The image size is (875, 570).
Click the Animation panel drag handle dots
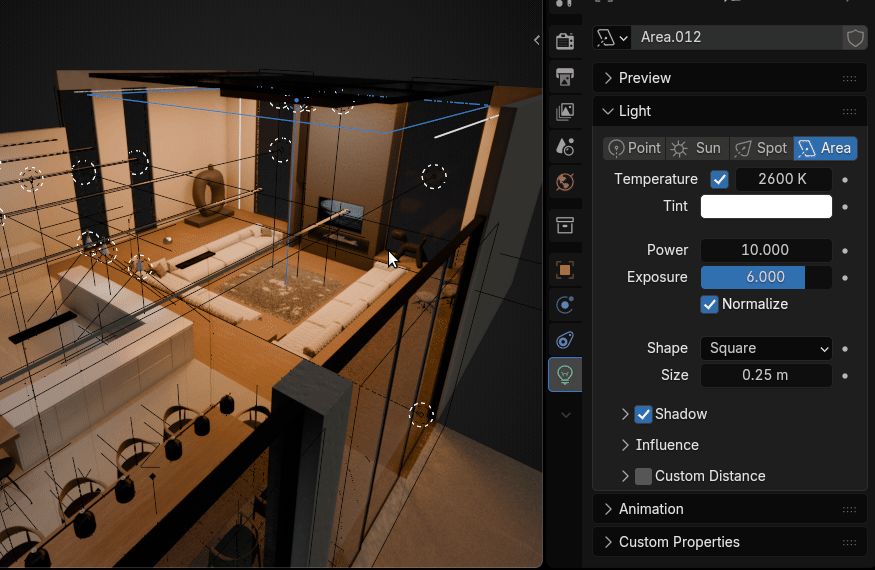click(849, 509)
